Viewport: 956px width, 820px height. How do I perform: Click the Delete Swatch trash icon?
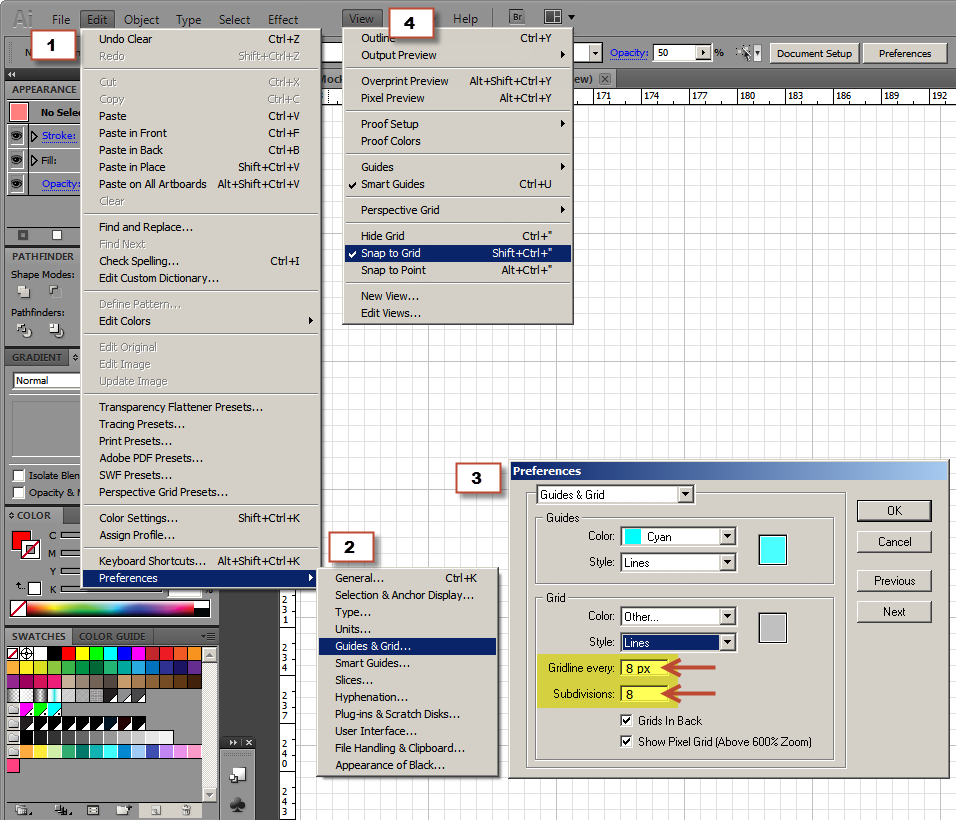187,810
